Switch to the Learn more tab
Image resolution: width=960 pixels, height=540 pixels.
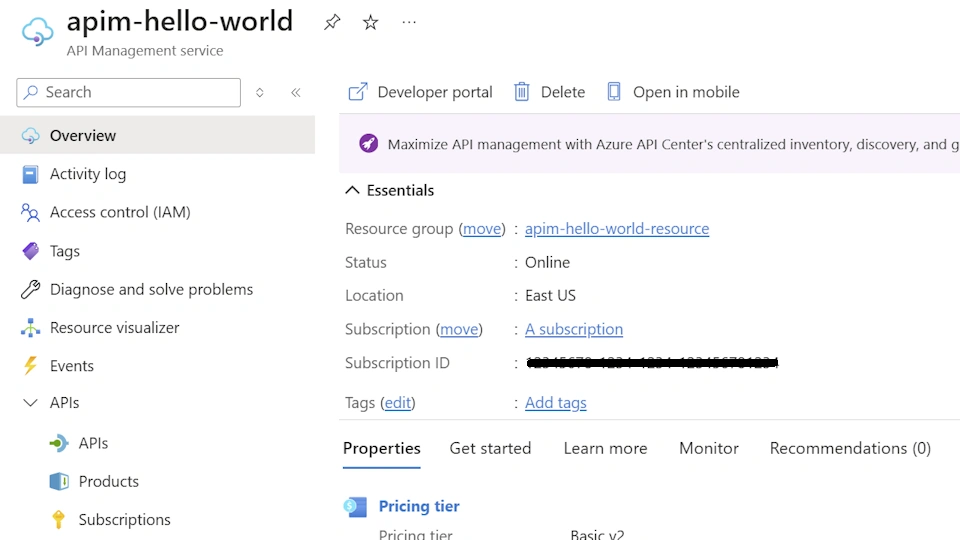click(606, 449)
